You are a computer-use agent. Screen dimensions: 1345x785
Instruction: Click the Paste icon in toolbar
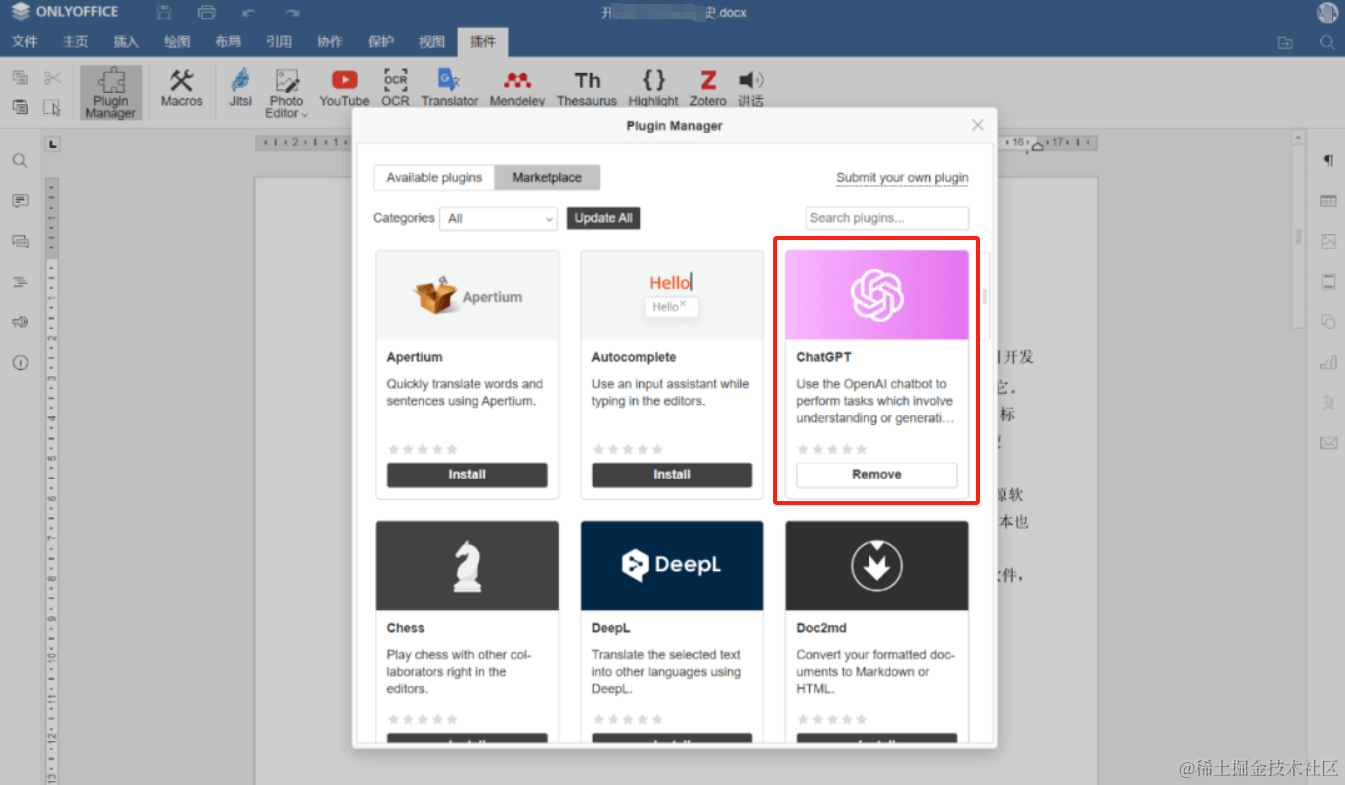coord(20,107)
